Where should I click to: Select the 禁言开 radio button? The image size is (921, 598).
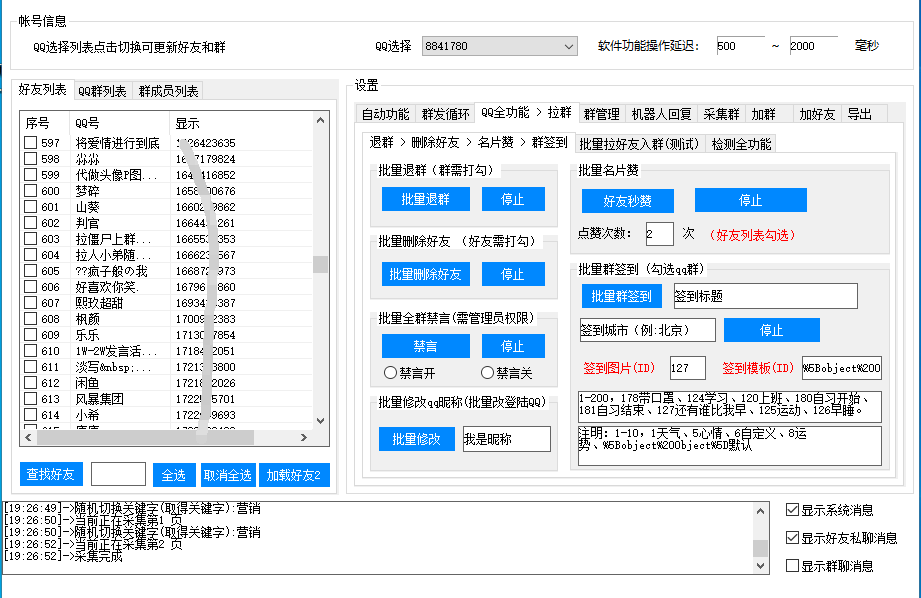pos(390,372)
